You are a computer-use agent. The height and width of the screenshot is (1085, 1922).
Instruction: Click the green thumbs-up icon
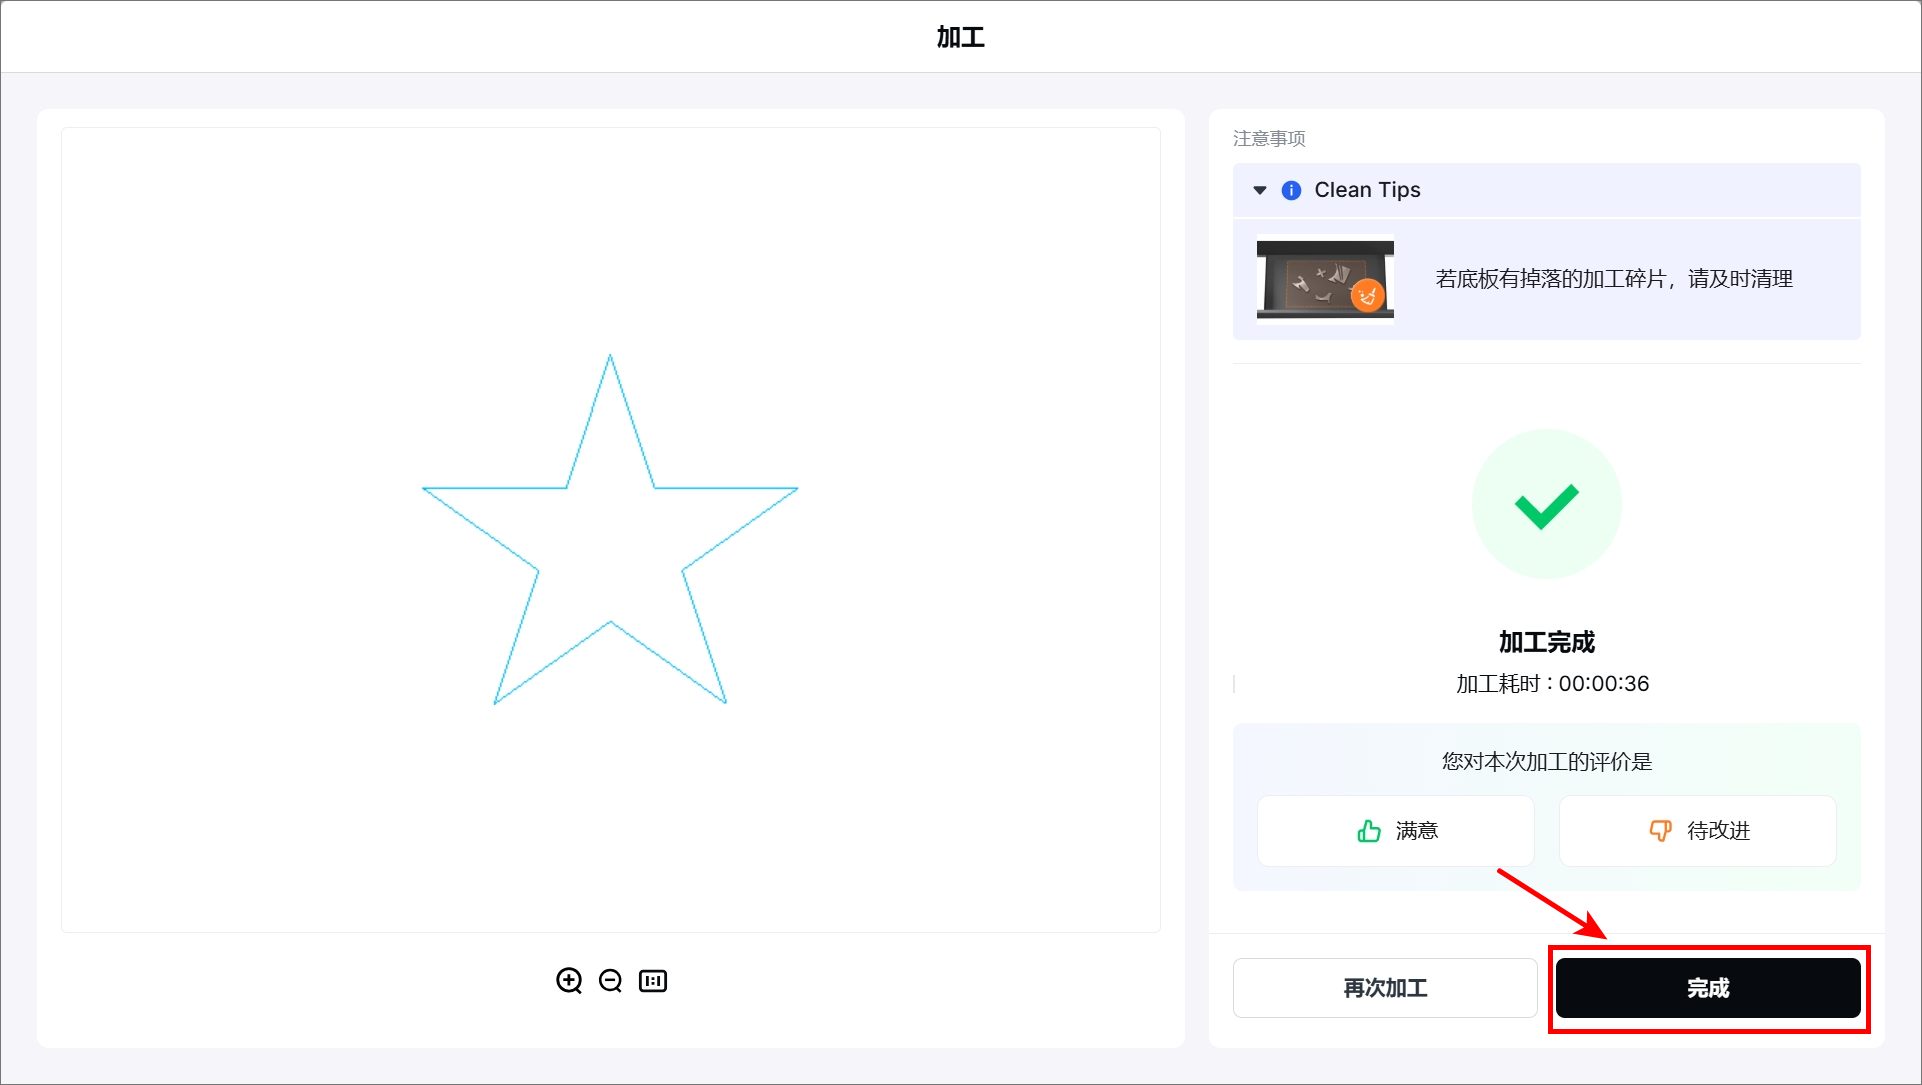click(x=1369, y=831)
